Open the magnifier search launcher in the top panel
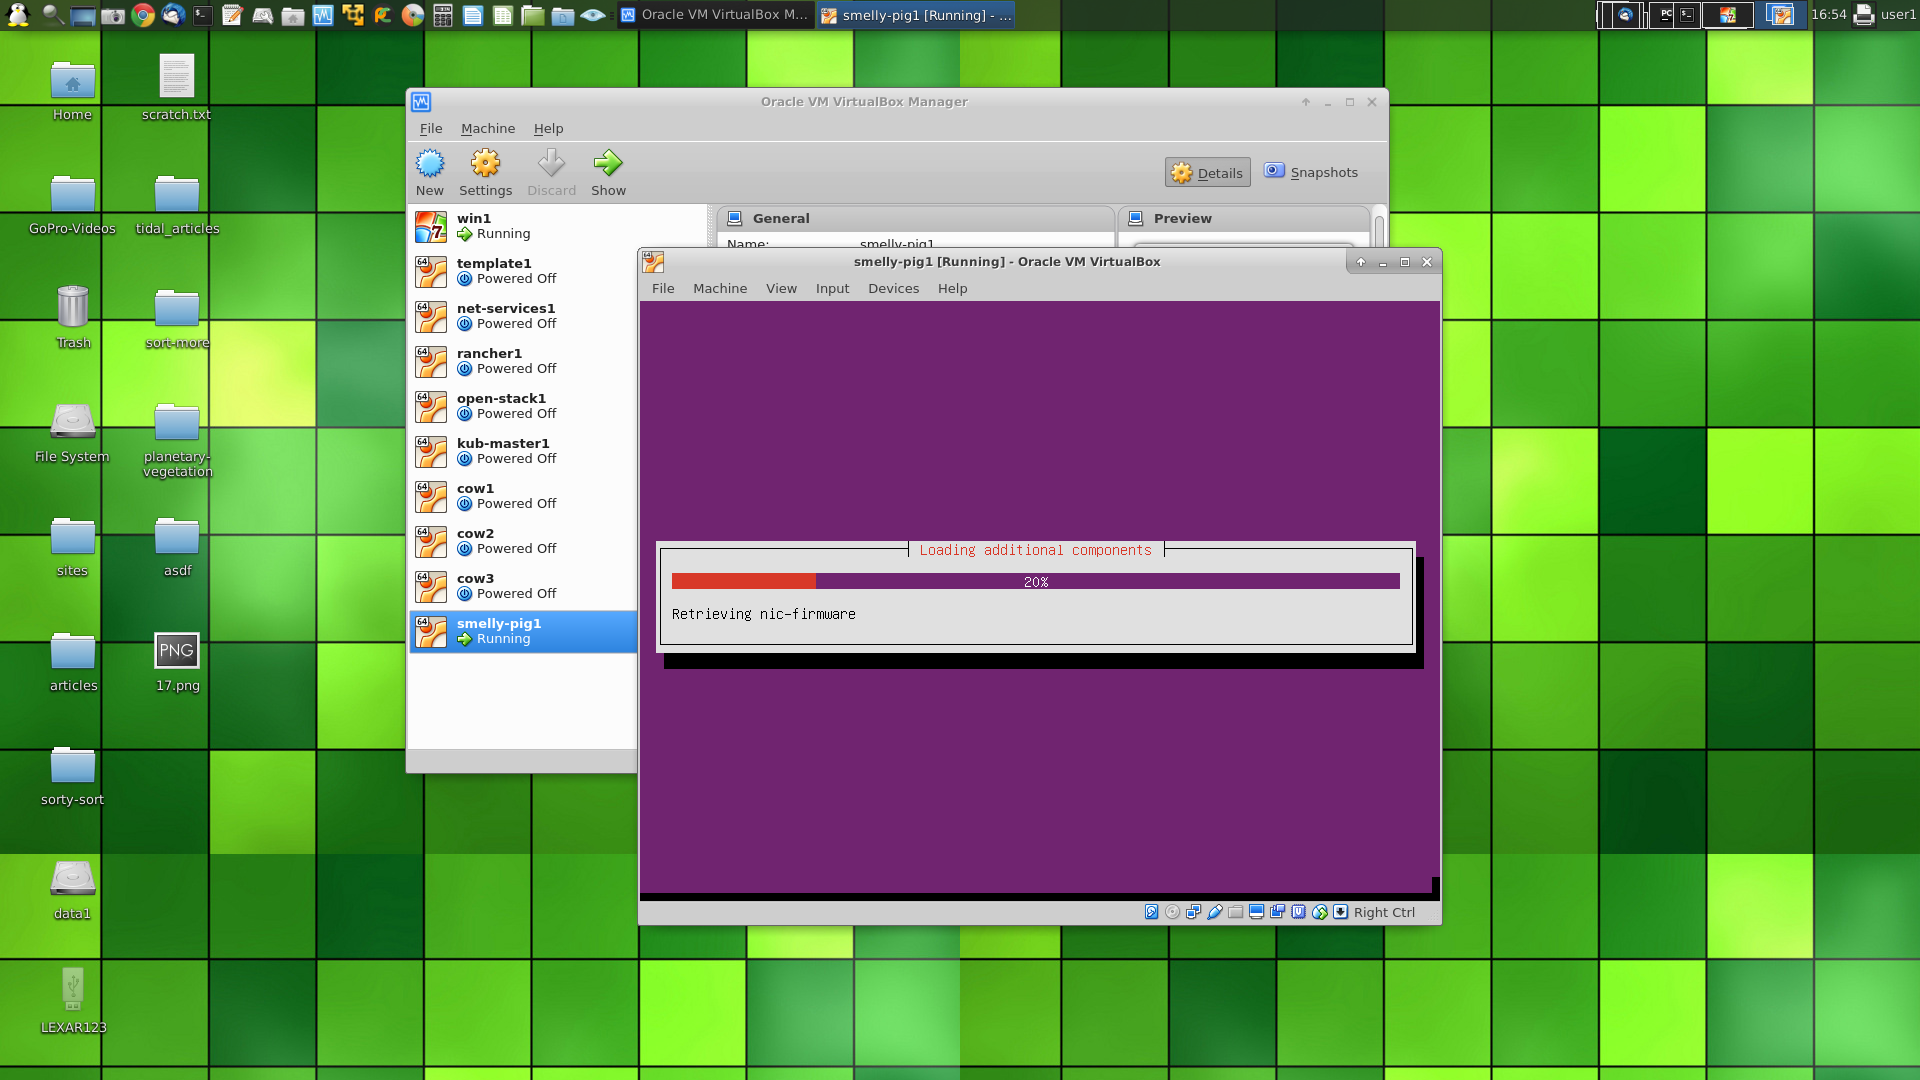This screenshot has width=1920, height=1080. tap(53, 15)
